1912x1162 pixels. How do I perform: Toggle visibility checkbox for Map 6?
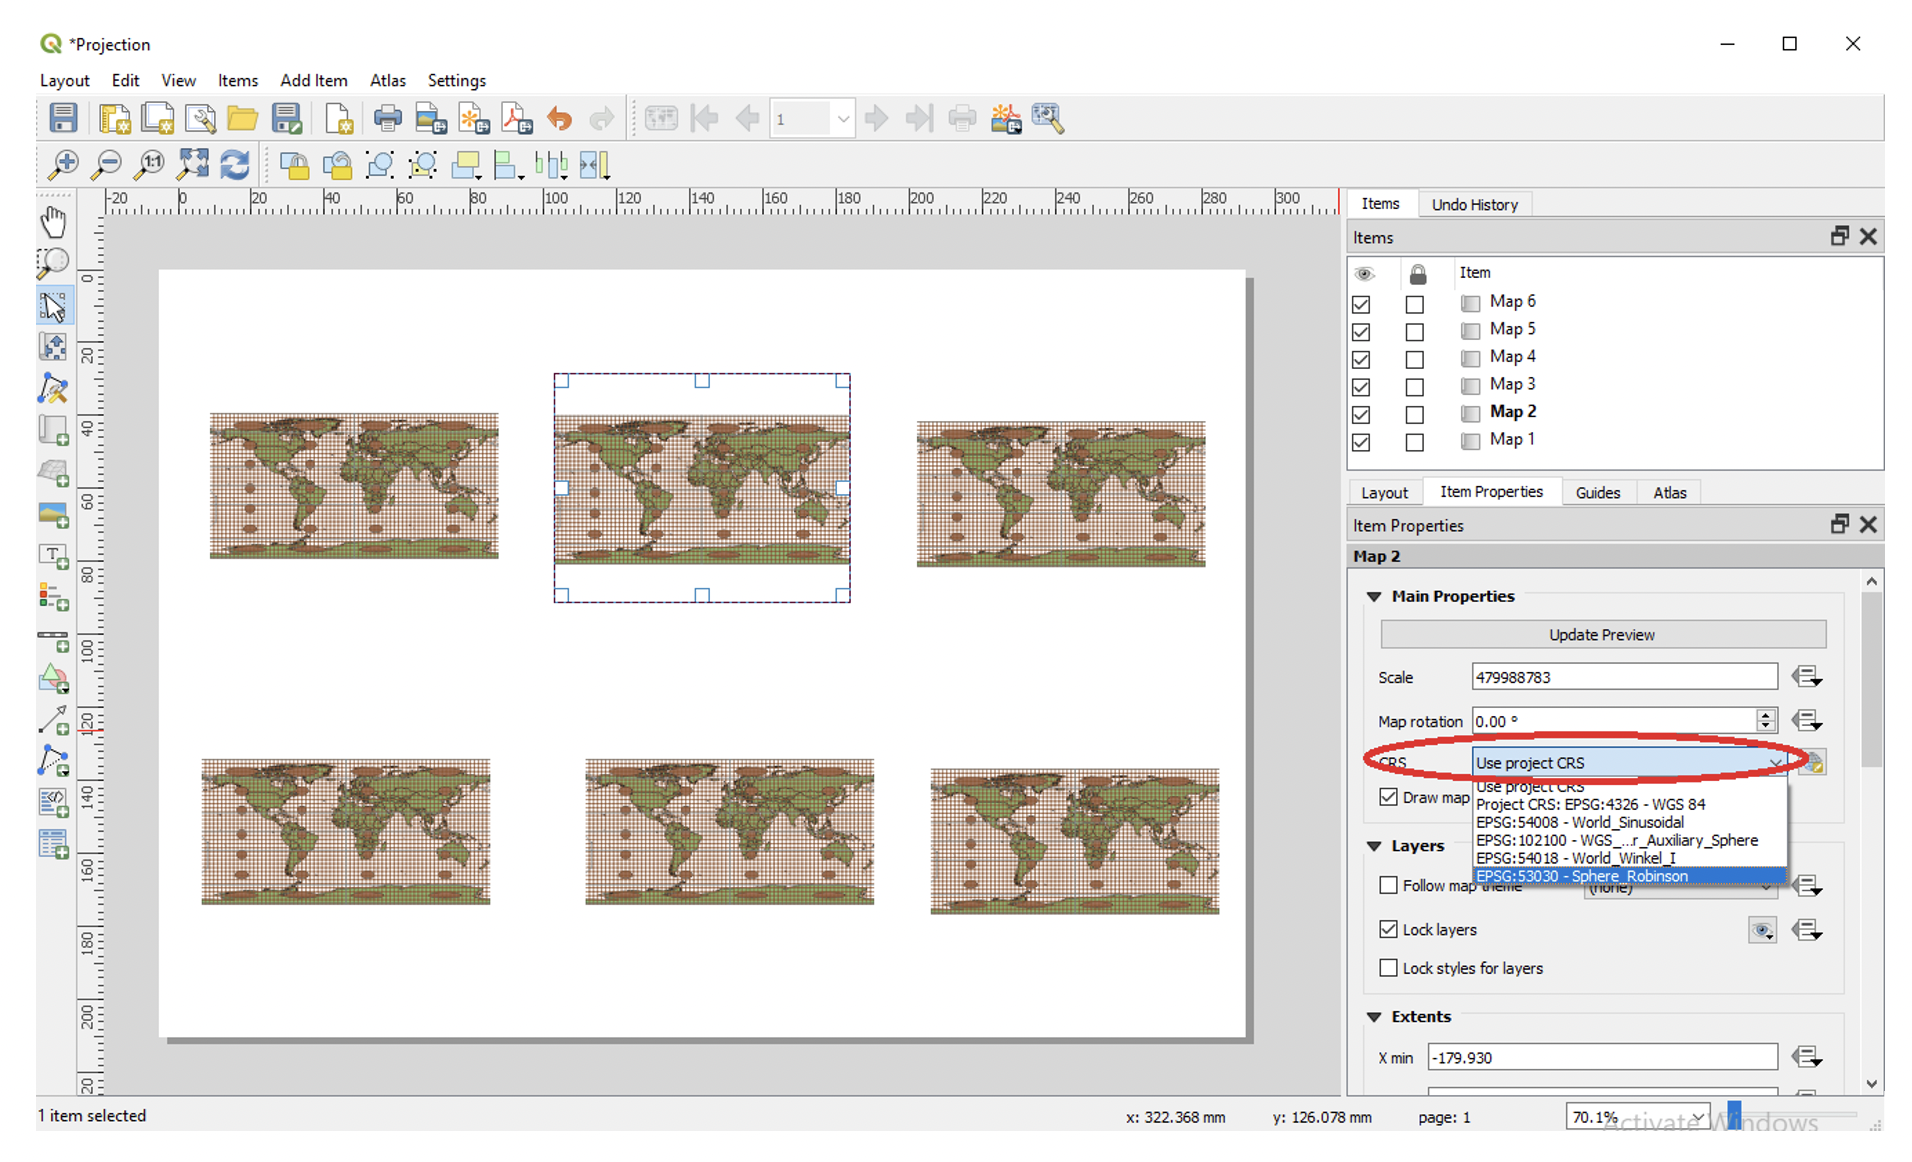[1361, 303]
